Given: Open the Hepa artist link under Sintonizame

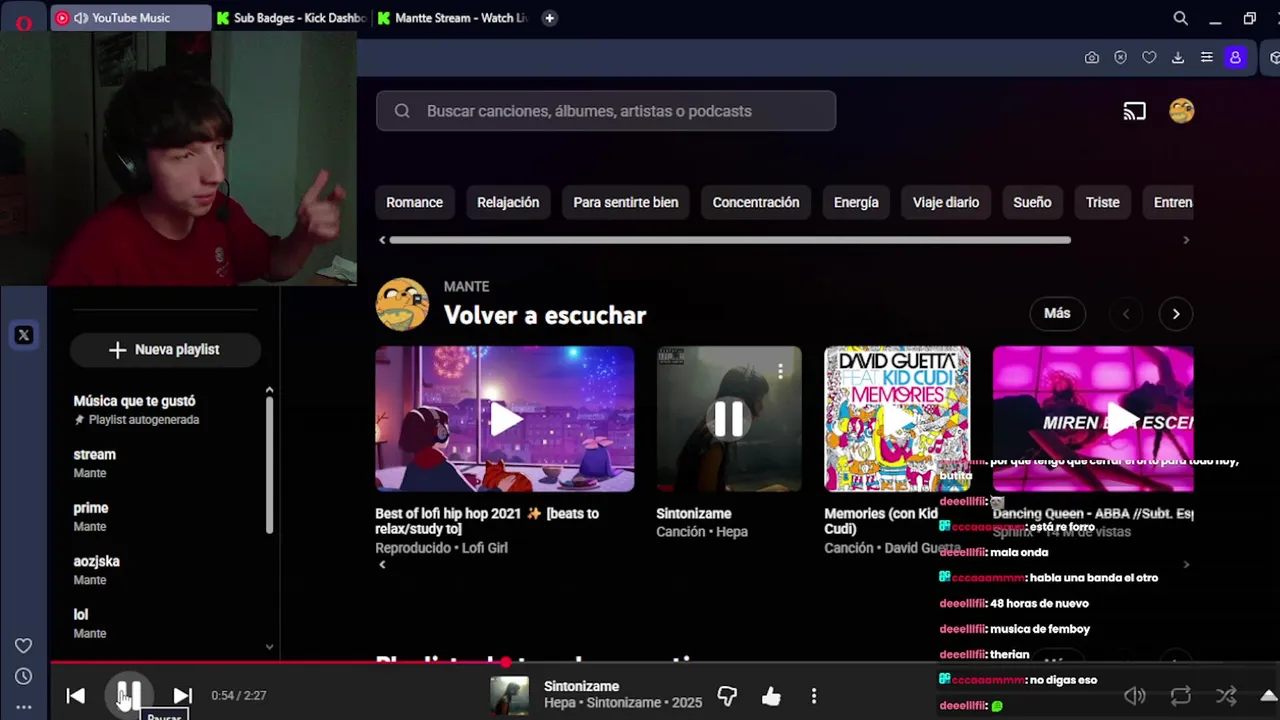Looking at the screenshot, I should [732, 532].
